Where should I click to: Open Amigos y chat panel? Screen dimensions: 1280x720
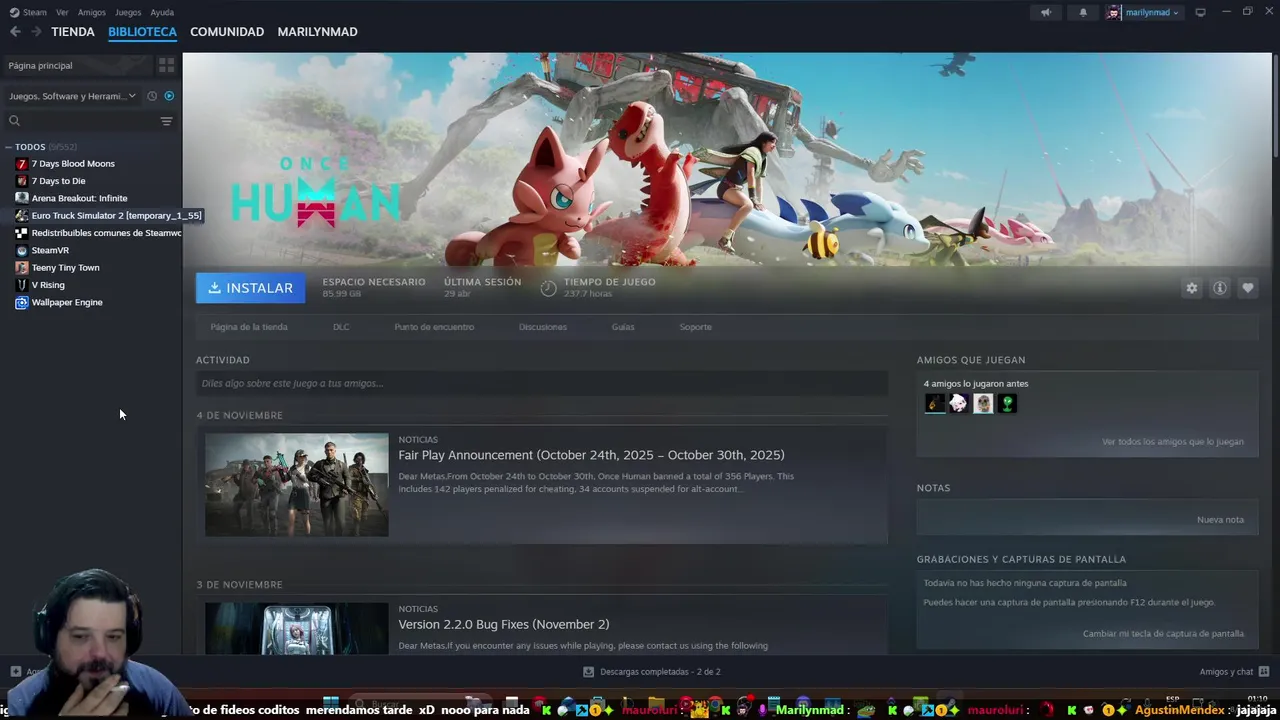click(x=1234, y=672)
